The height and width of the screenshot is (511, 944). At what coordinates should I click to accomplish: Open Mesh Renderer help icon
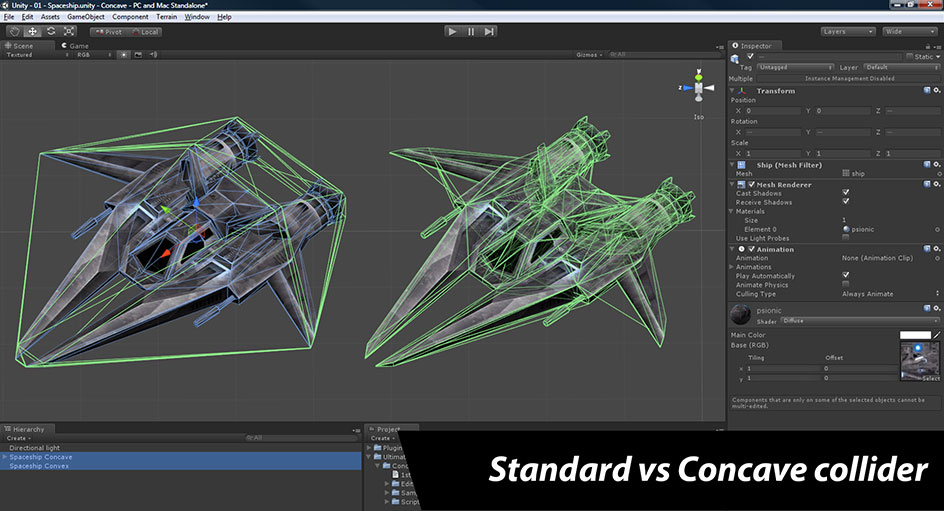927,184
